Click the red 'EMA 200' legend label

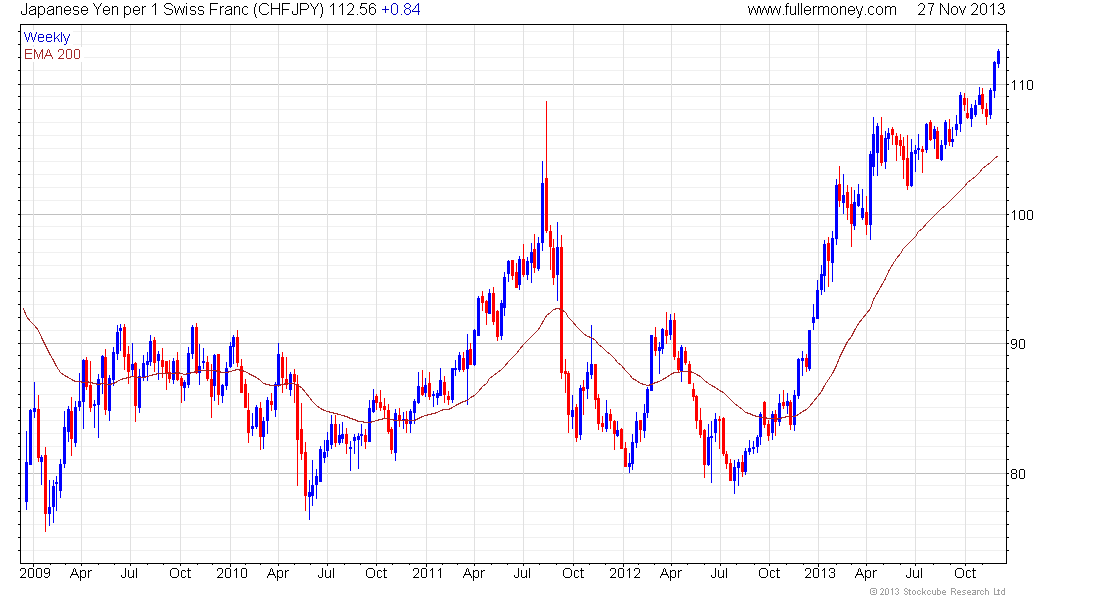tap(52, 54)
